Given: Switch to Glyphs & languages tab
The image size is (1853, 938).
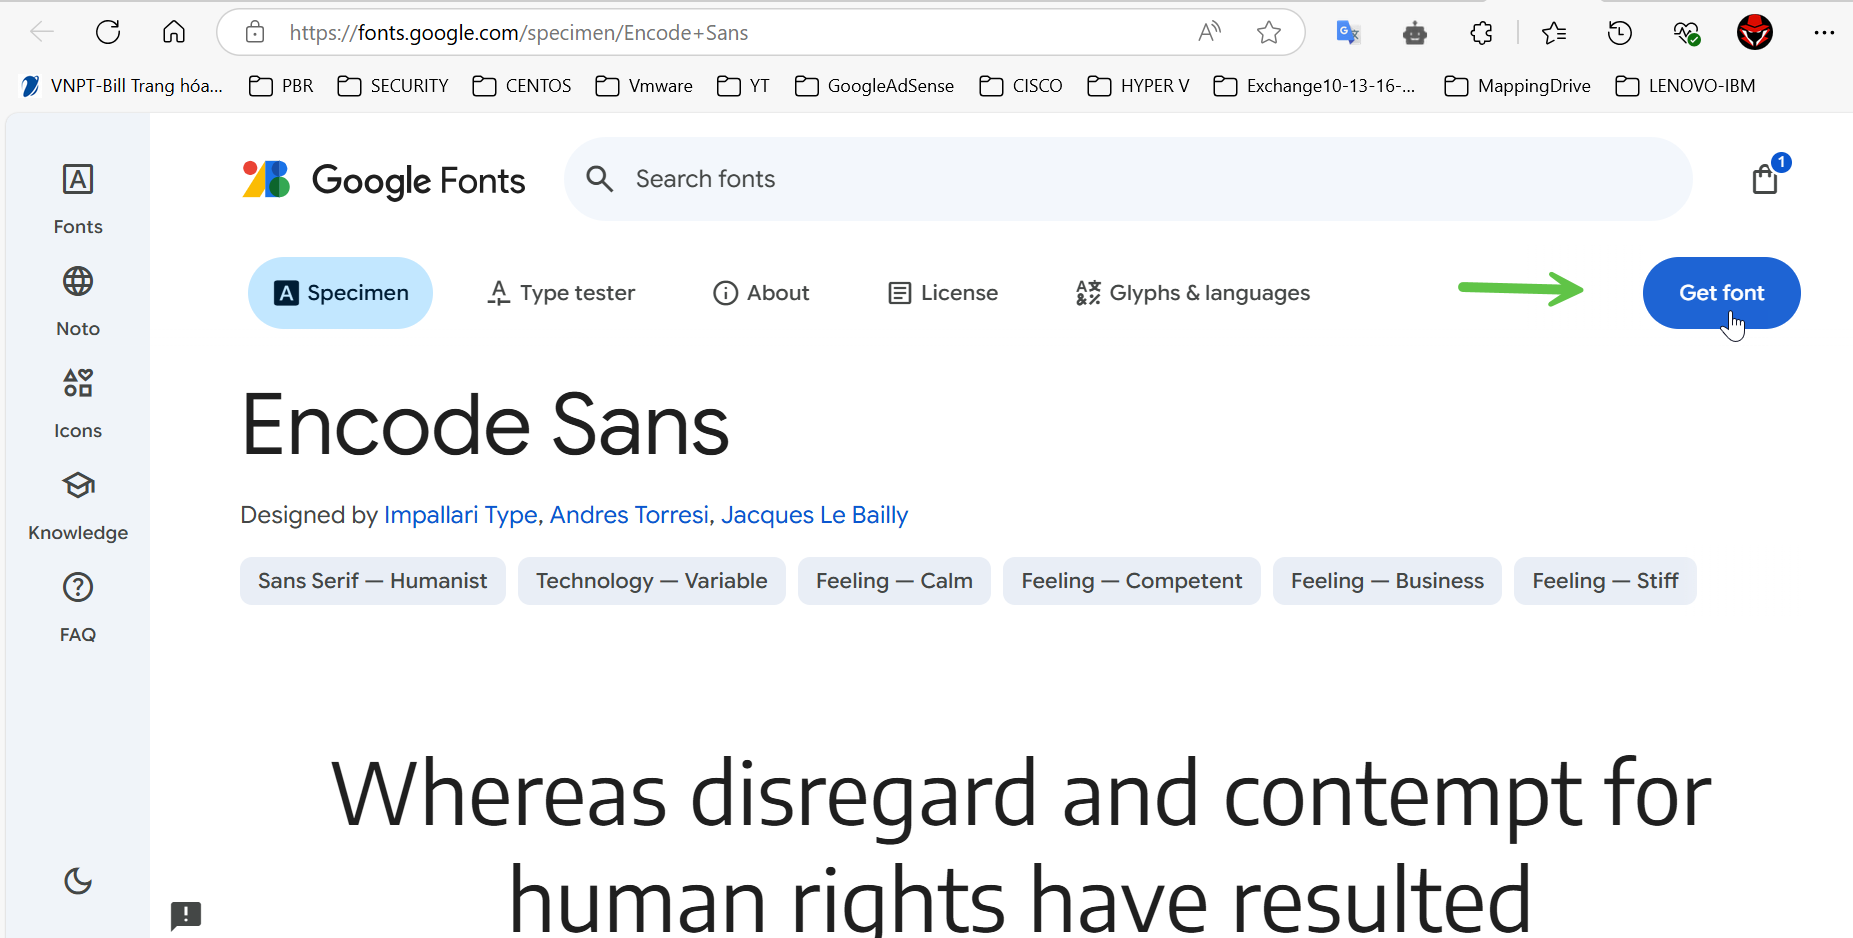Looking at the screenshot, I should pos(1193,293).
